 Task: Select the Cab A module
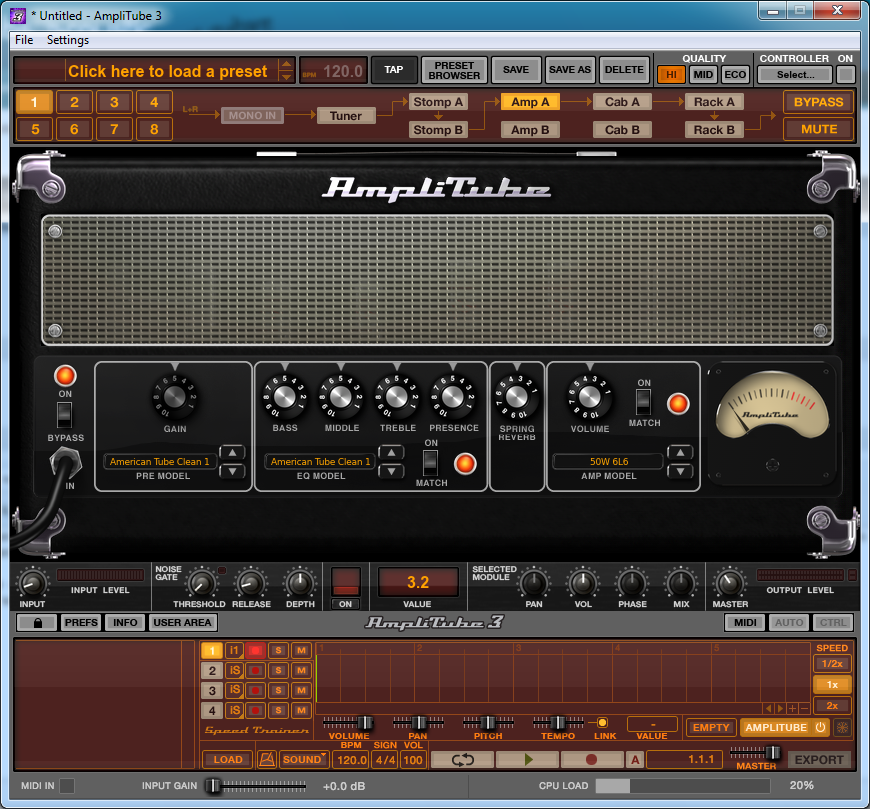tap(622, 102)
